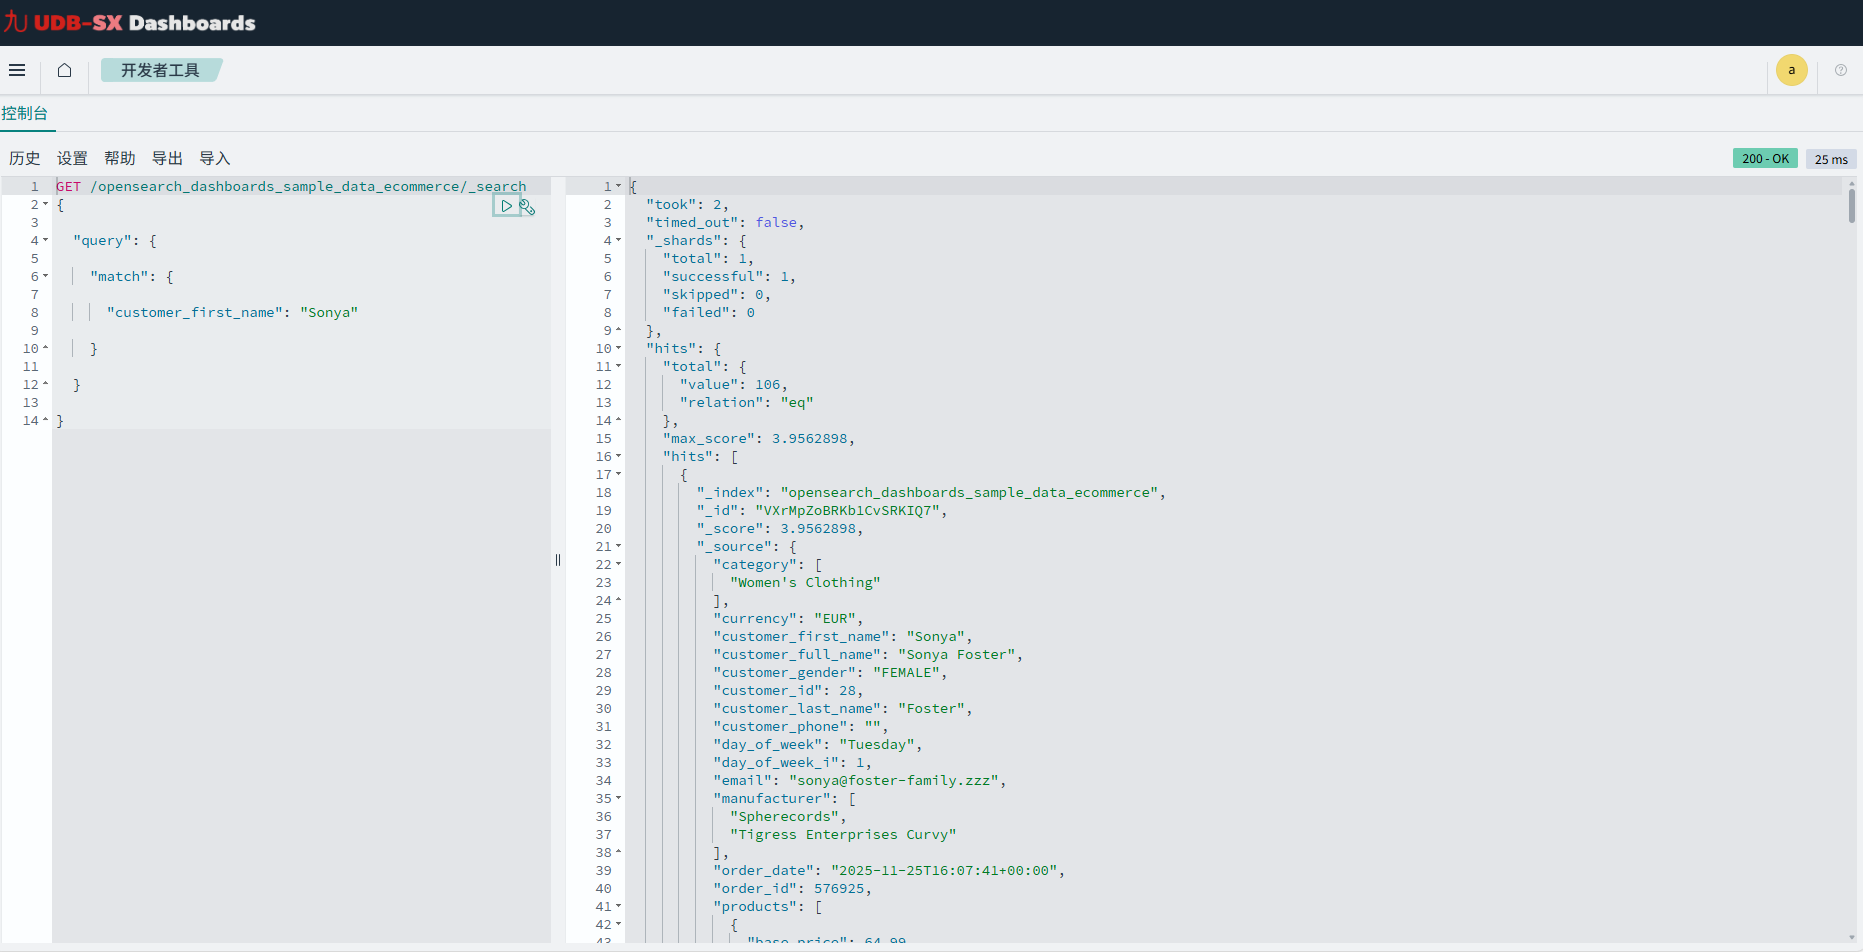Viewport: 1863px width, 952px height.
Task: Open the 历史 history menu
Action: (25, 158)
